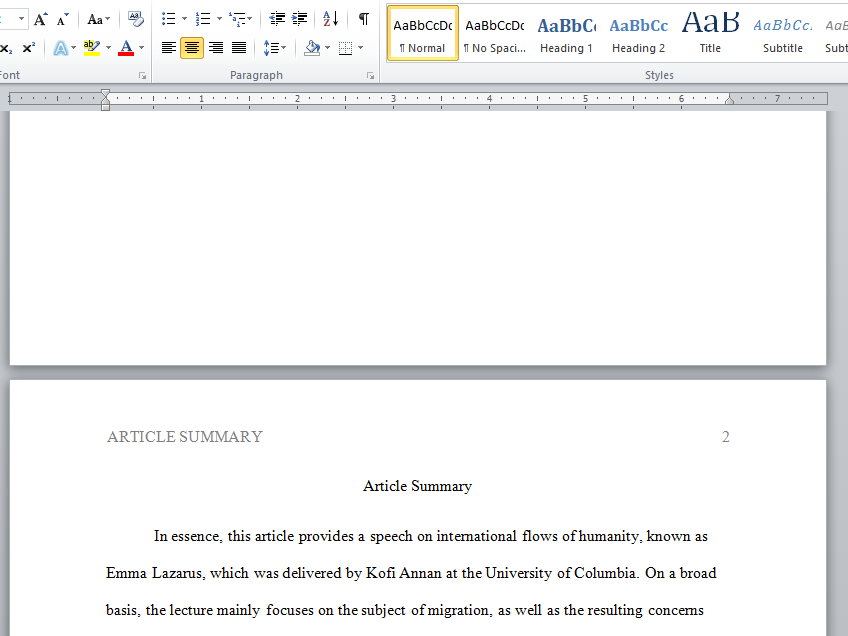Click the ARTICLE SUMMARY header text

pos(184,436)
